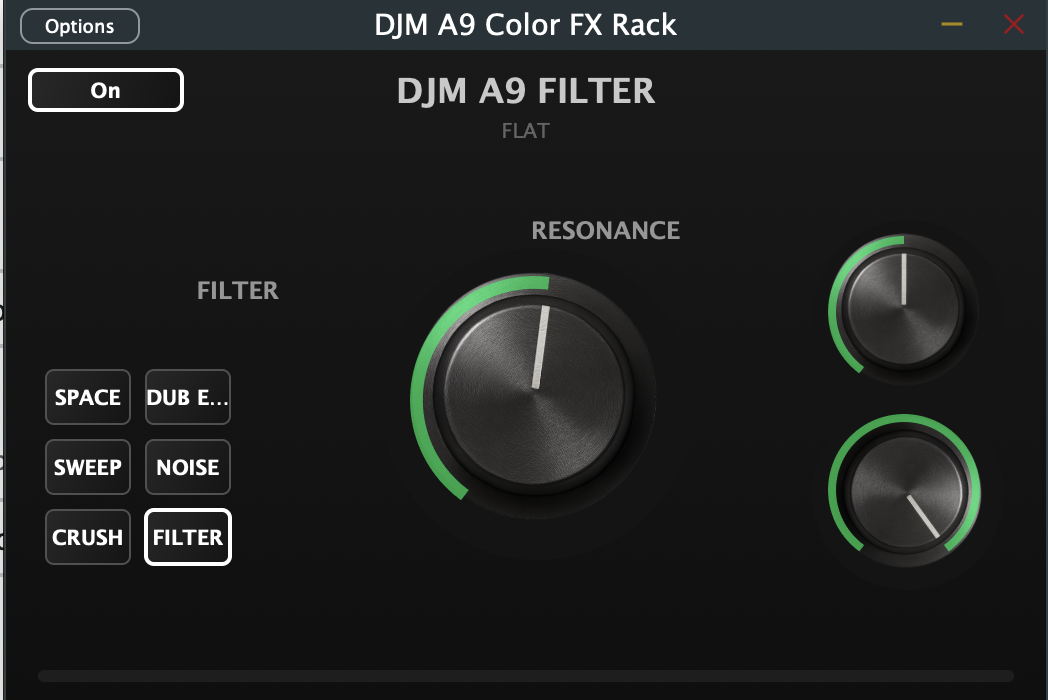This screenshot has height=700, width=1048.
Task: Click the FILTER label above the effect buttons
Action: [x=238, y=290]
